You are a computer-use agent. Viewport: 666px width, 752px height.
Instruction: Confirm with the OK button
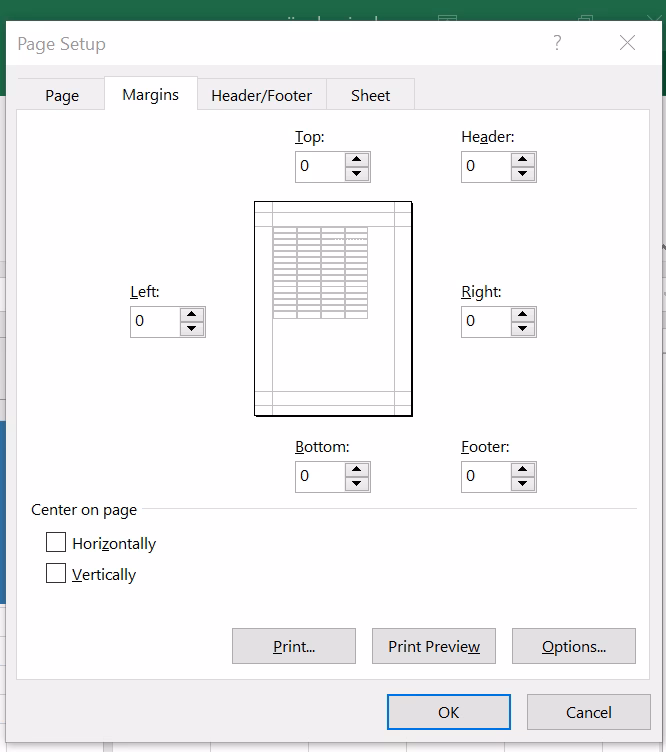click(x=449, y=712)
